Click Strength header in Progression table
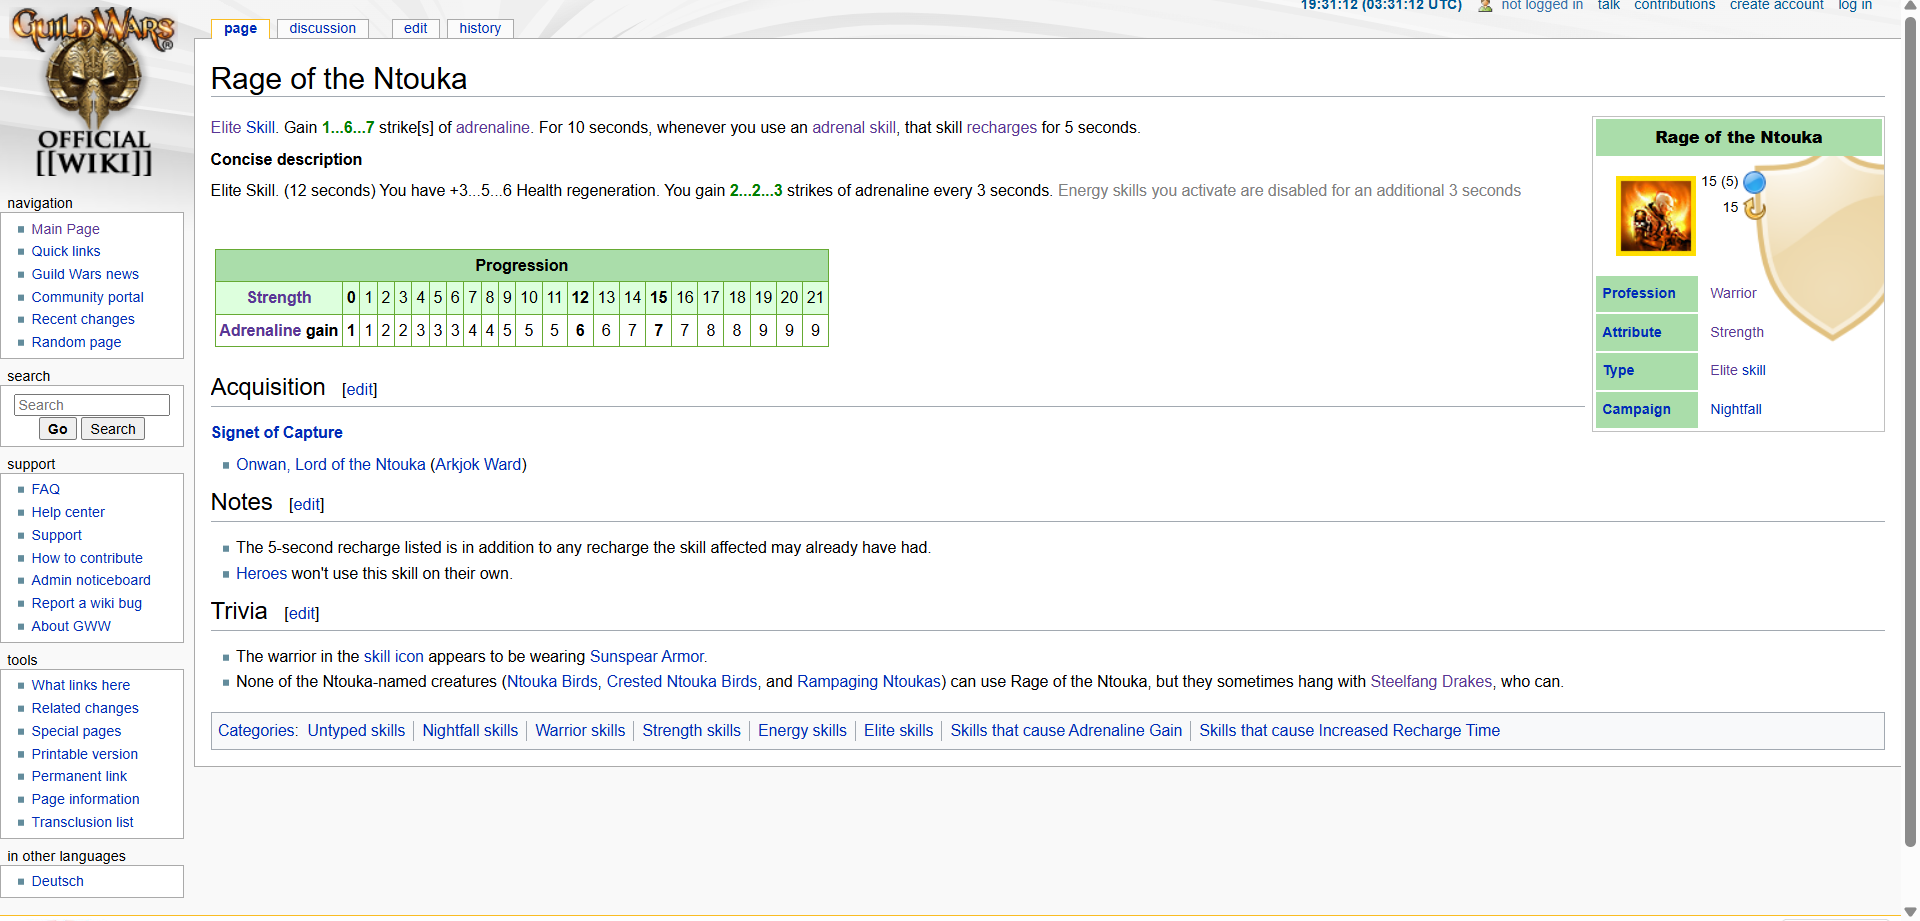This screenshot has height=921, width=1920. [x=279, y=297]
